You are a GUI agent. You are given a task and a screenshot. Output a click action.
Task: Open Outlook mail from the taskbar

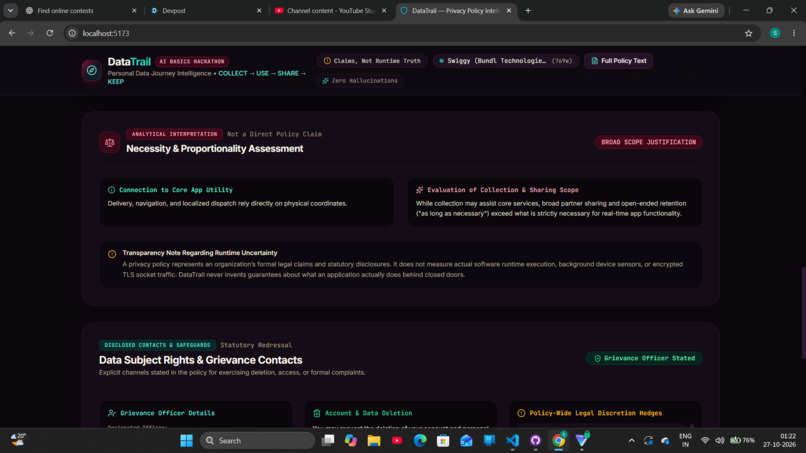pyautogui.click(x=466, y=440)
